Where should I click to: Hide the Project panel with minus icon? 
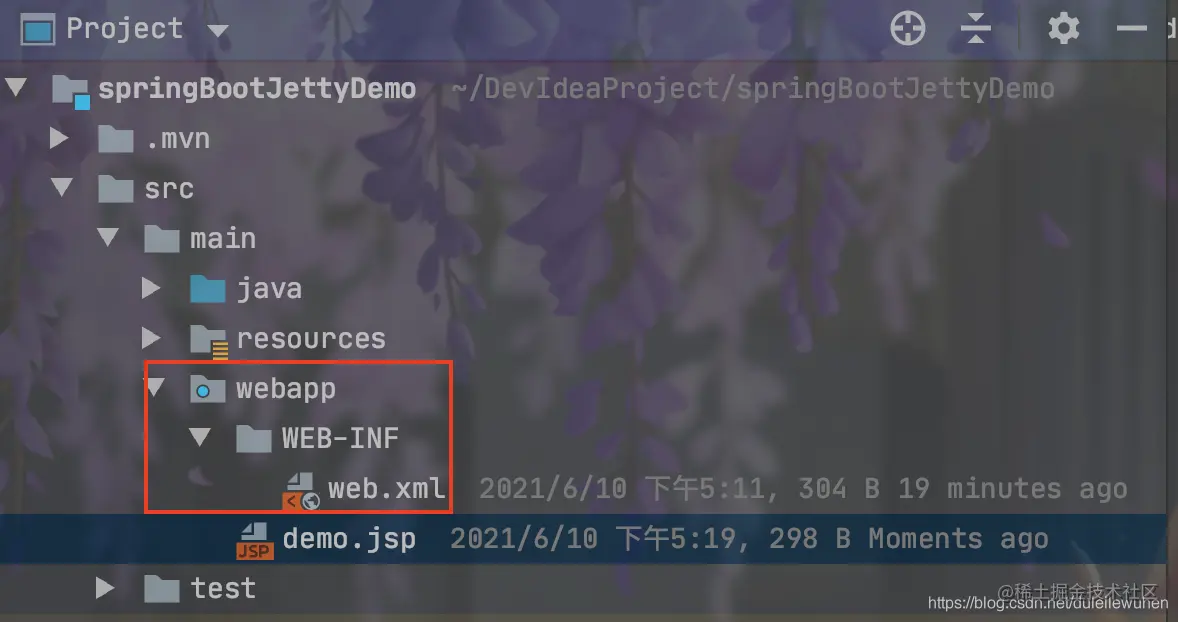(x=1131, y=29)
